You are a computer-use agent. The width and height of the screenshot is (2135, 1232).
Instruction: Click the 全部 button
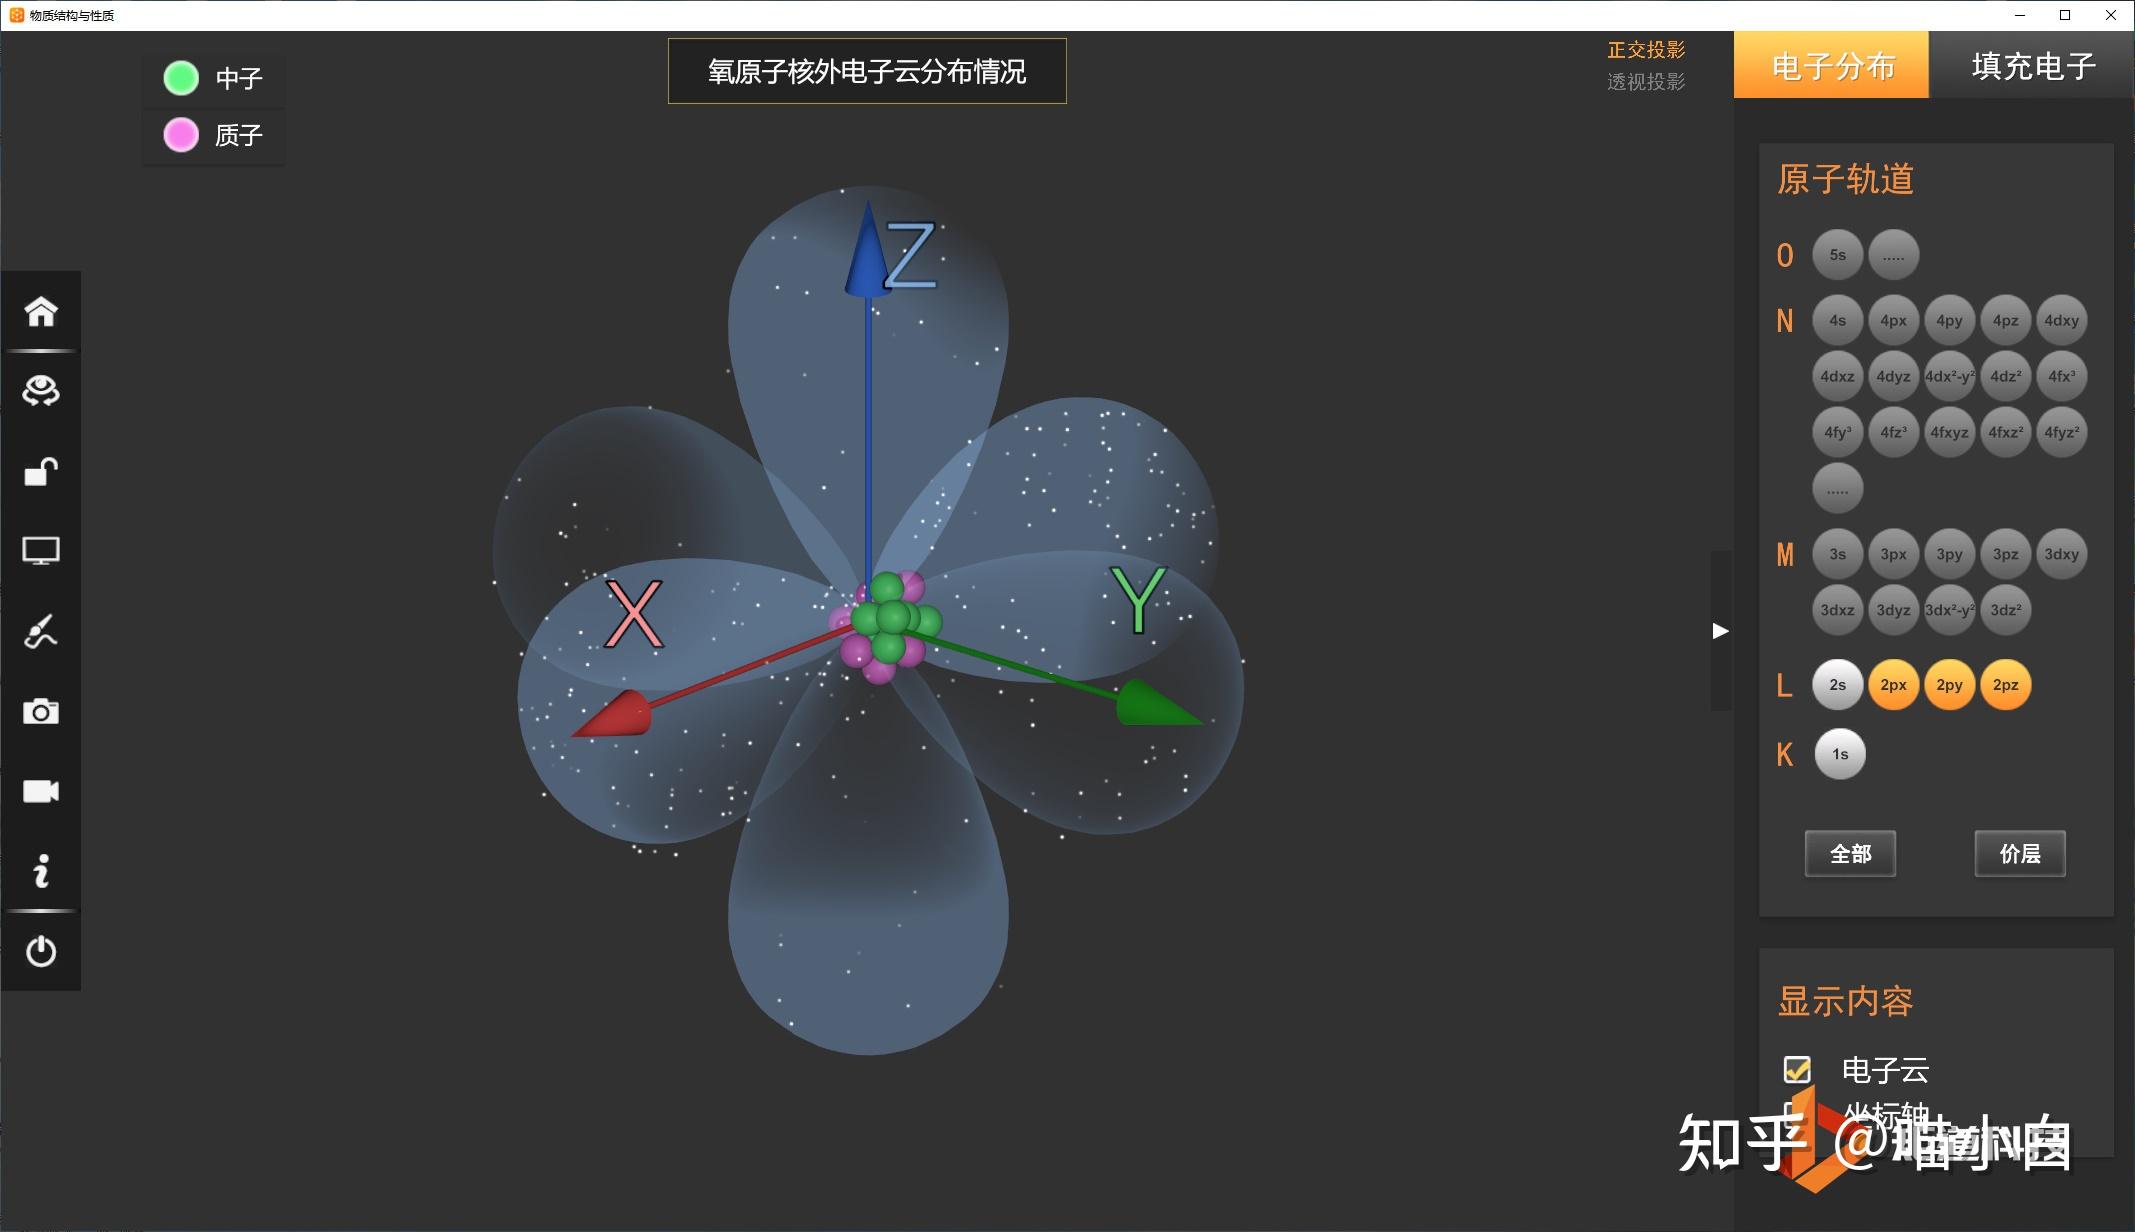point(1850,854)
